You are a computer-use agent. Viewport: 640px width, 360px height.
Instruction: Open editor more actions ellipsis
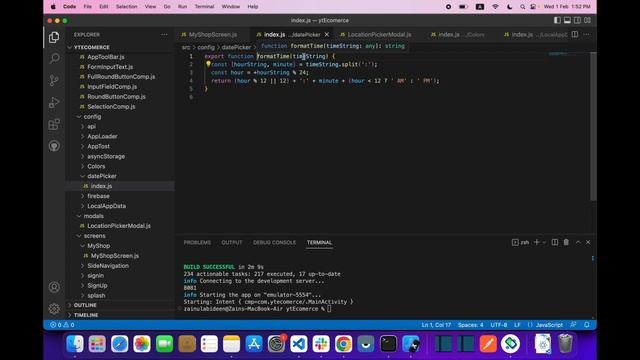587,34
